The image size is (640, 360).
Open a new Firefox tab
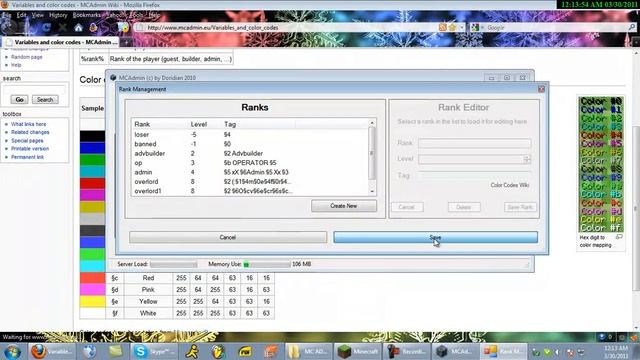(x=126, y=42)
